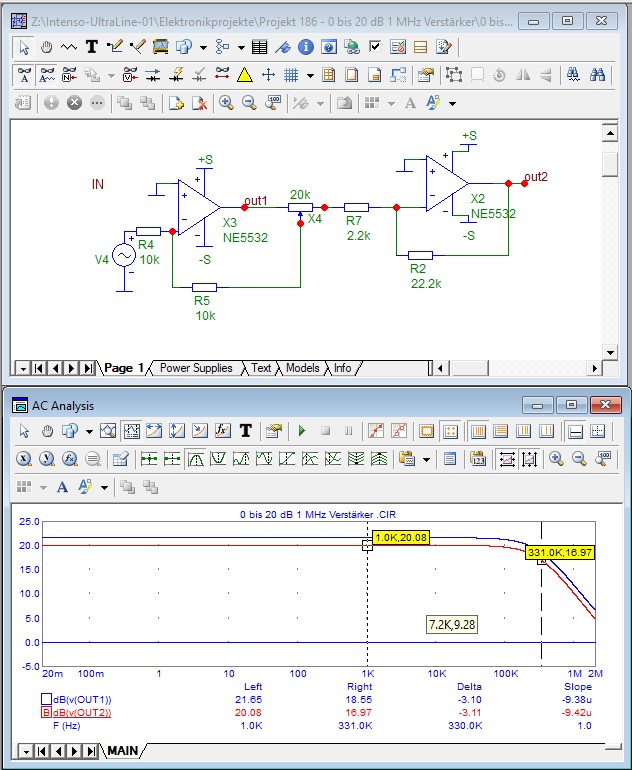Zoom in on the AC Analysis plot

click(x=556, y=459)
